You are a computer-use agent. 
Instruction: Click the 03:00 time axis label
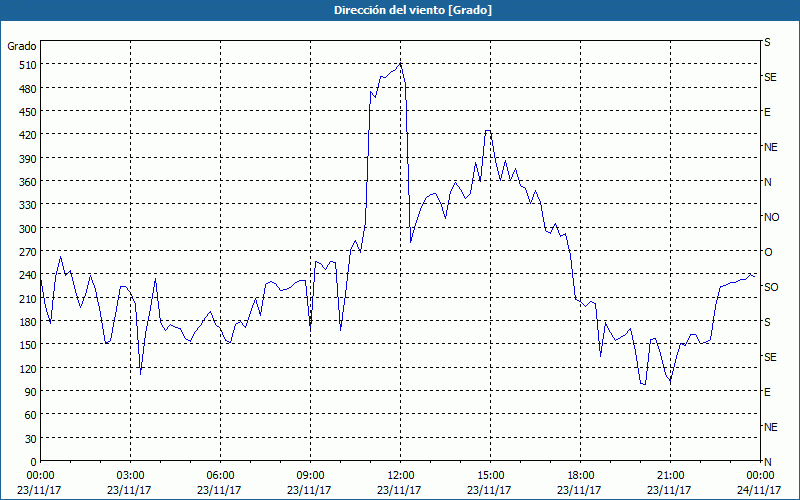[x=131, y=476]
